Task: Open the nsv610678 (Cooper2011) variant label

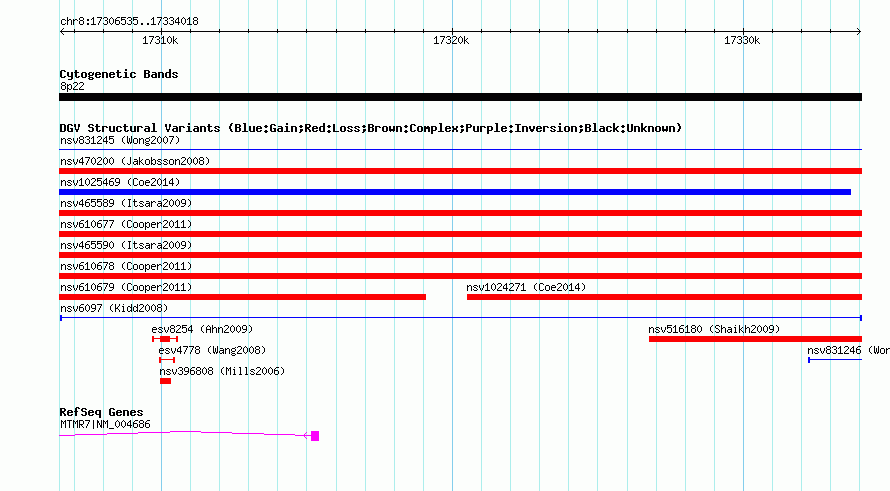Action: pyautogui.click(x=126, y=266)
